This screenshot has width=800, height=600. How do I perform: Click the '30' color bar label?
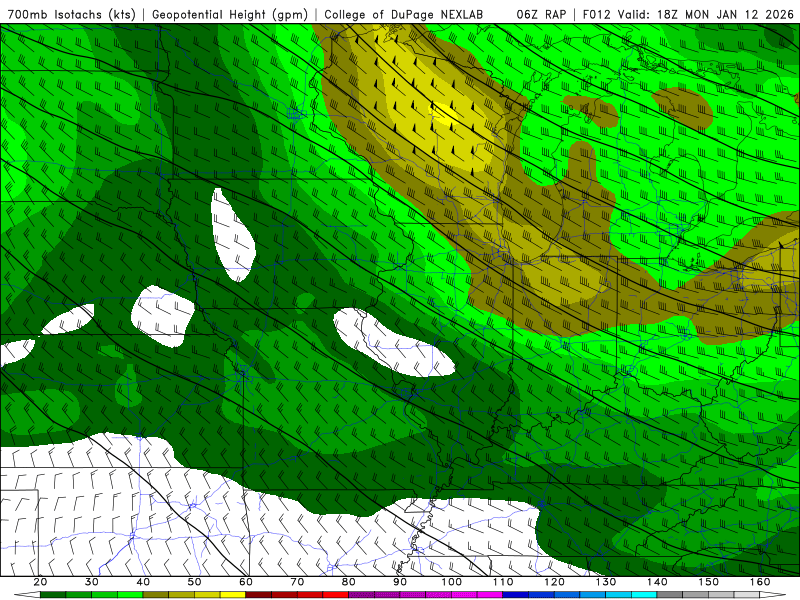(91, 582)
